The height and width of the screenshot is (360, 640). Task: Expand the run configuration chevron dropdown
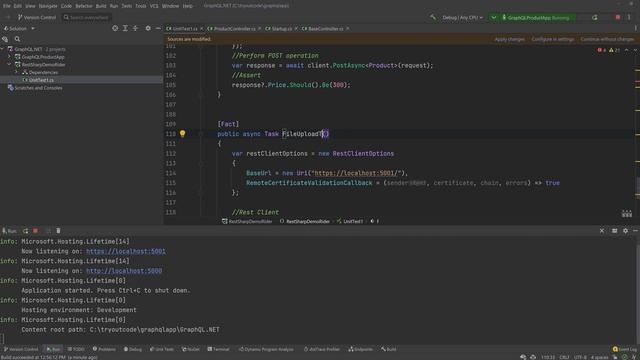click(493, 18)
